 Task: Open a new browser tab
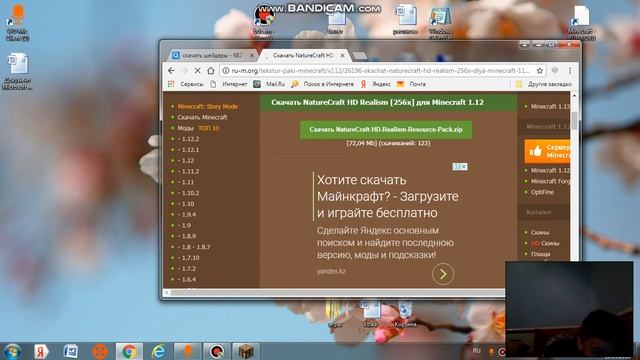tap(360, 56)
